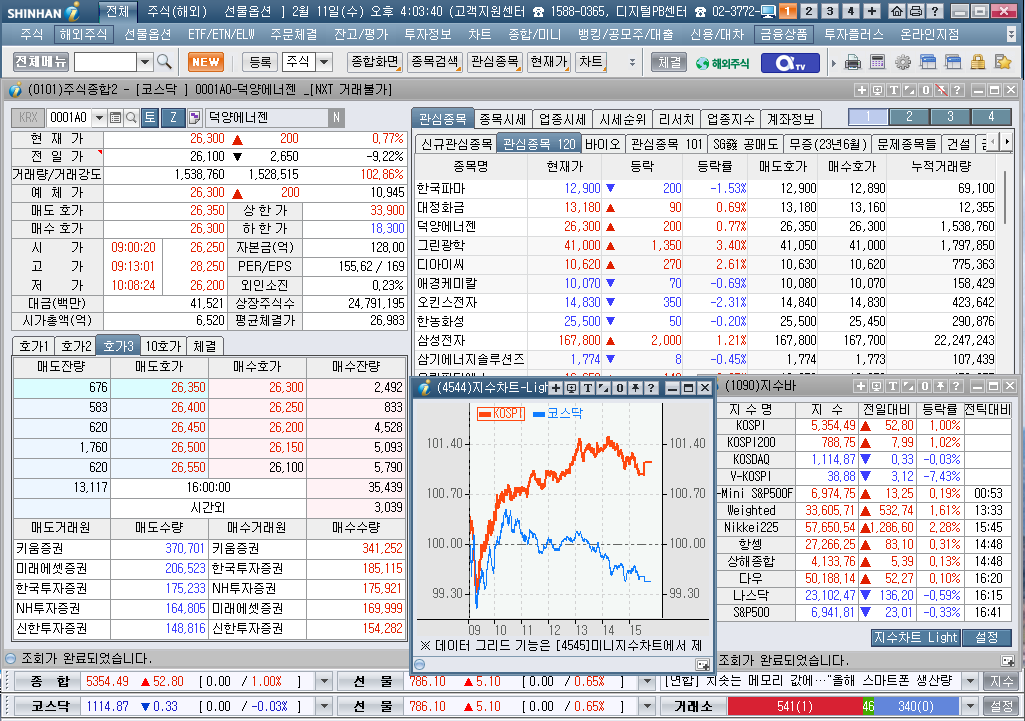The width and height of the screenshot is (1025, 721).
Task: Expand the toolbar overflow chevron beside 차트
Action: pos(631,63)
